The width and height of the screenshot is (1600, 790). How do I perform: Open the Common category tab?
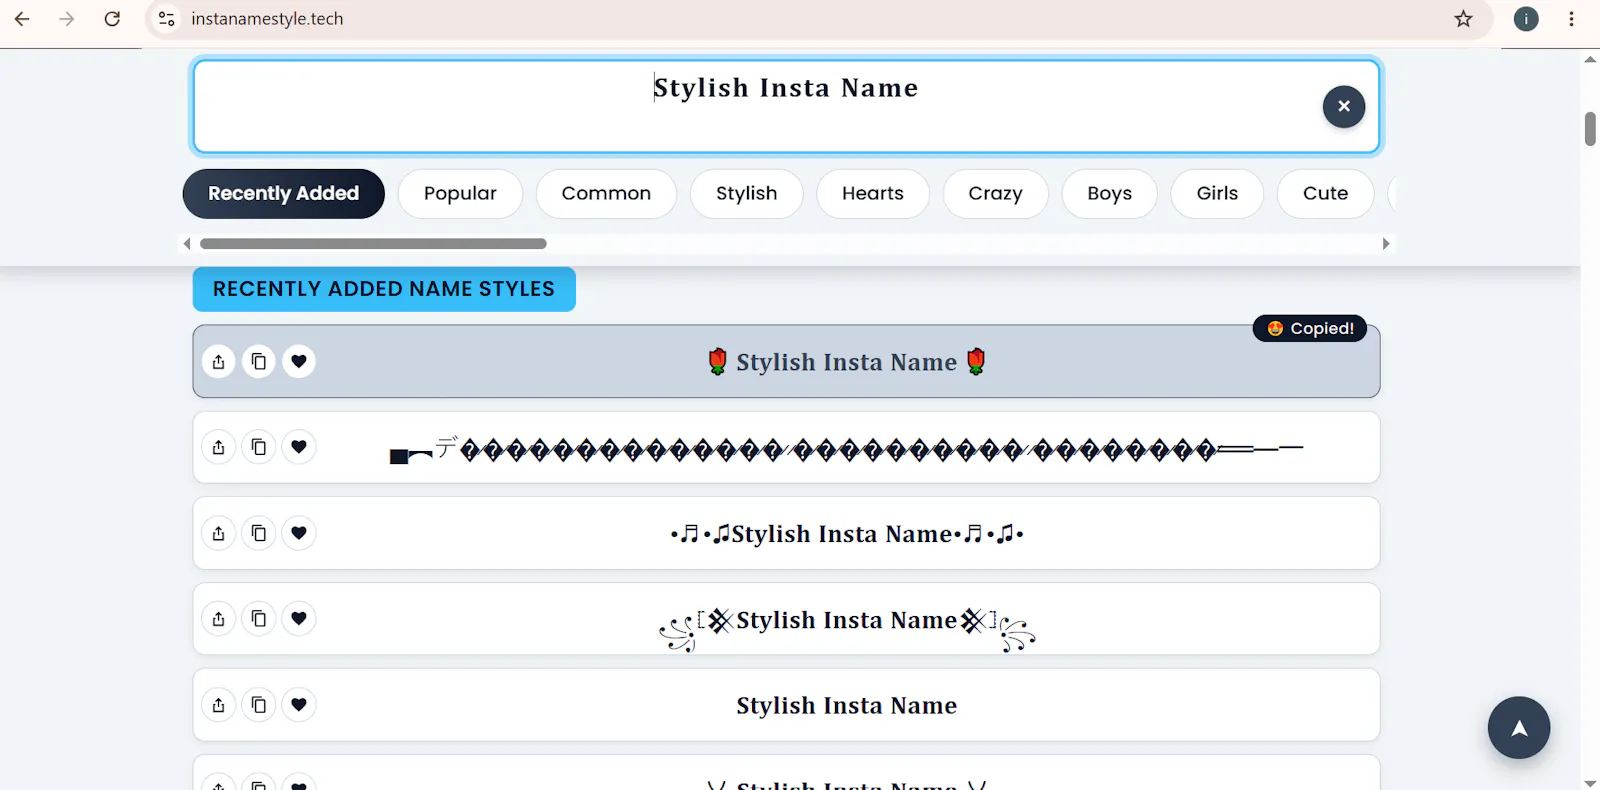coord(606,194)
